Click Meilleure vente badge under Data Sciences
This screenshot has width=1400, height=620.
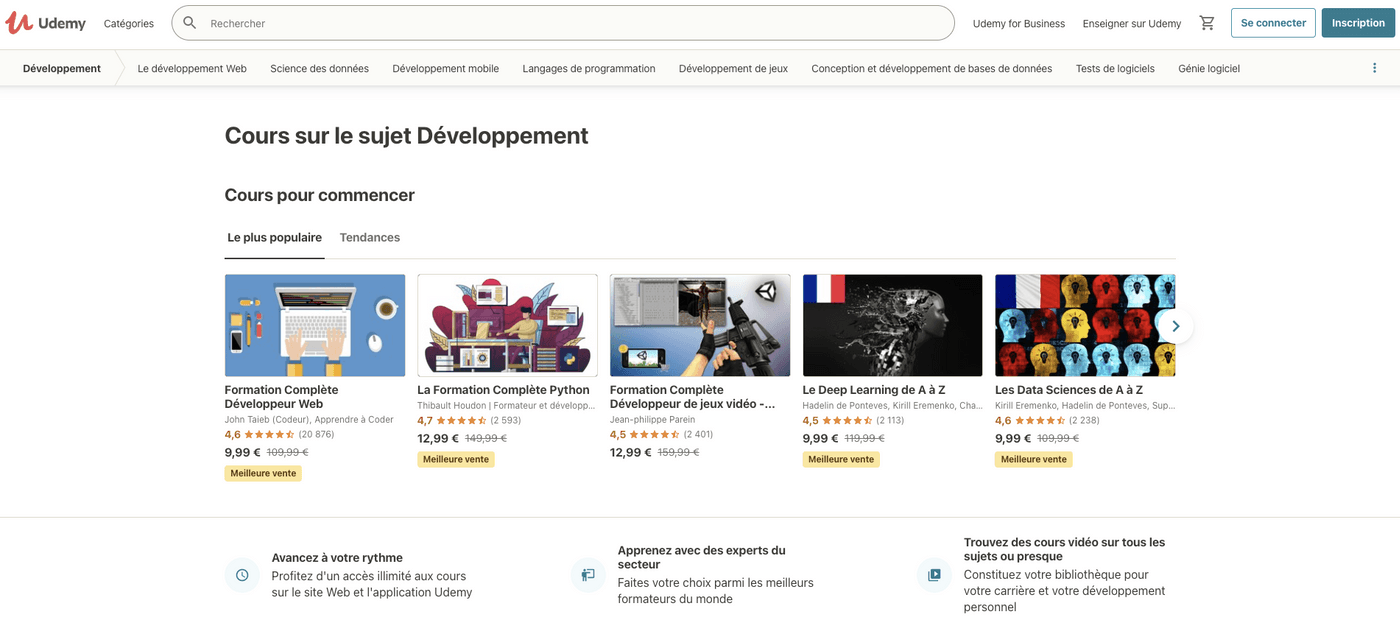click(1033, 459)
